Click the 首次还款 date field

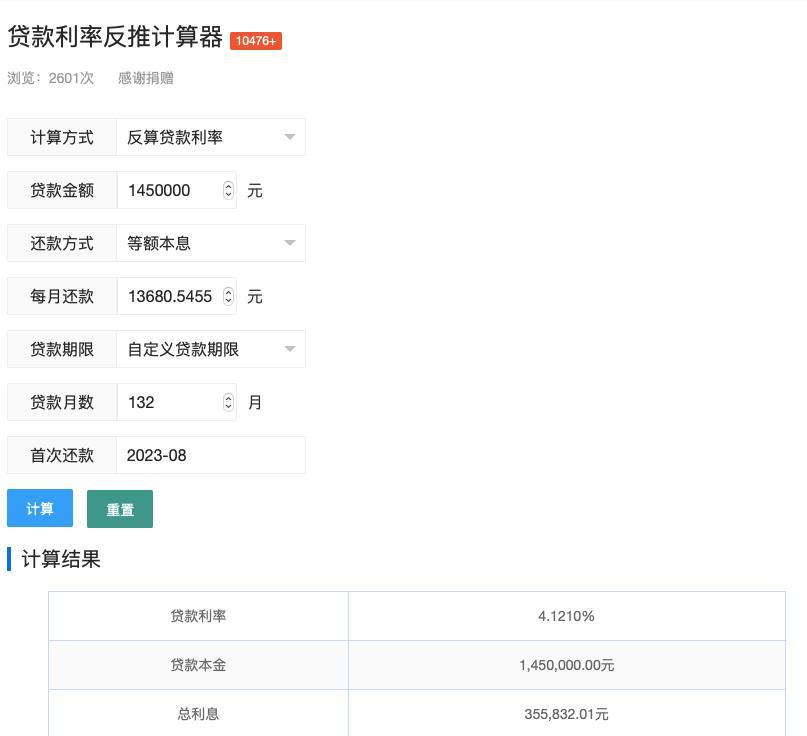(x=211, y=455)
